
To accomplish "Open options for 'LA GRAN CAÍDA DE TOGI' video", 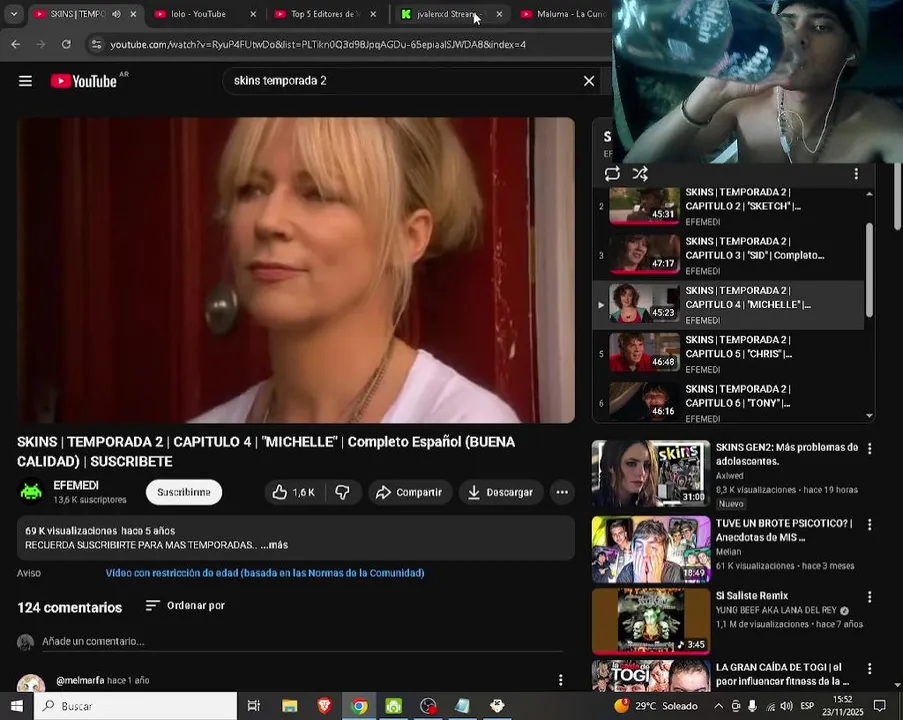I will point(870,668).
